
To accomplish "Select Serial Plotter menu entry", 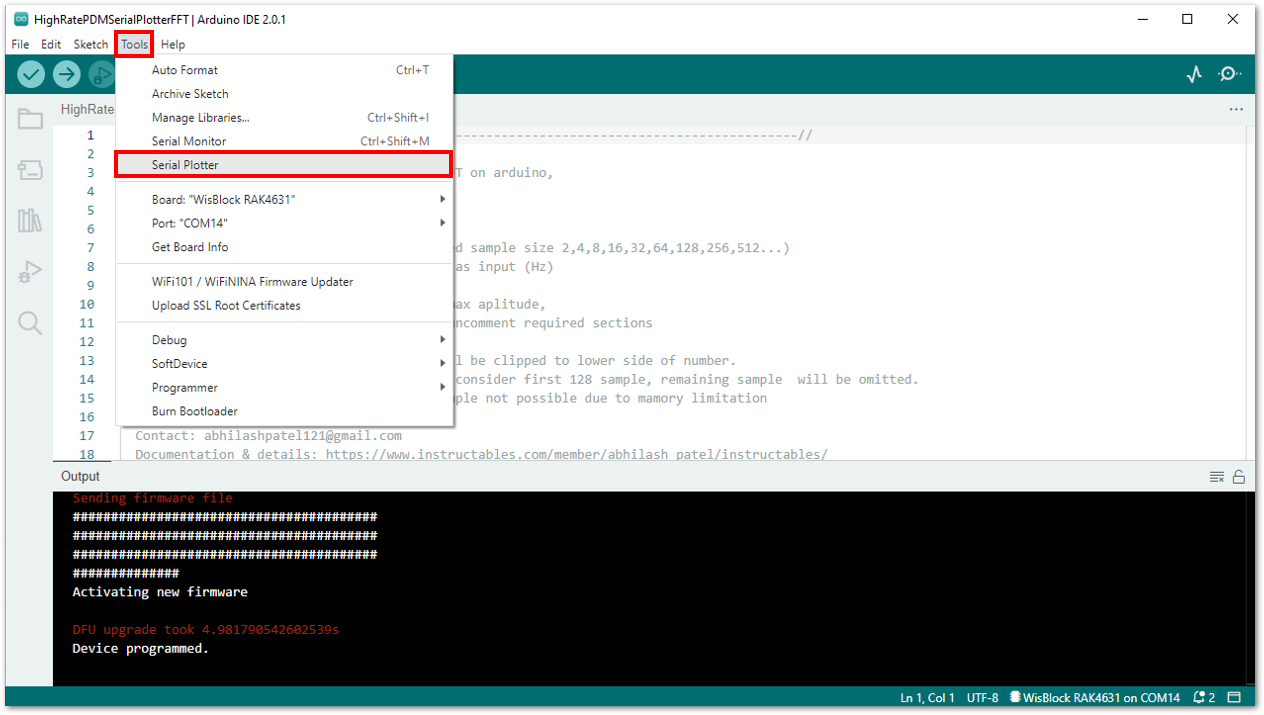I will (x=285, y=165).
